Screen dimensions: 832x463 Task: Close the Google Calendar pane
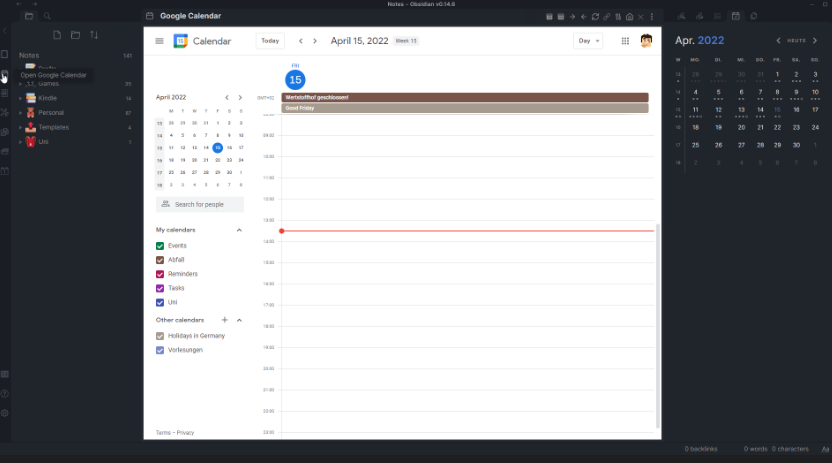[641, 16]
